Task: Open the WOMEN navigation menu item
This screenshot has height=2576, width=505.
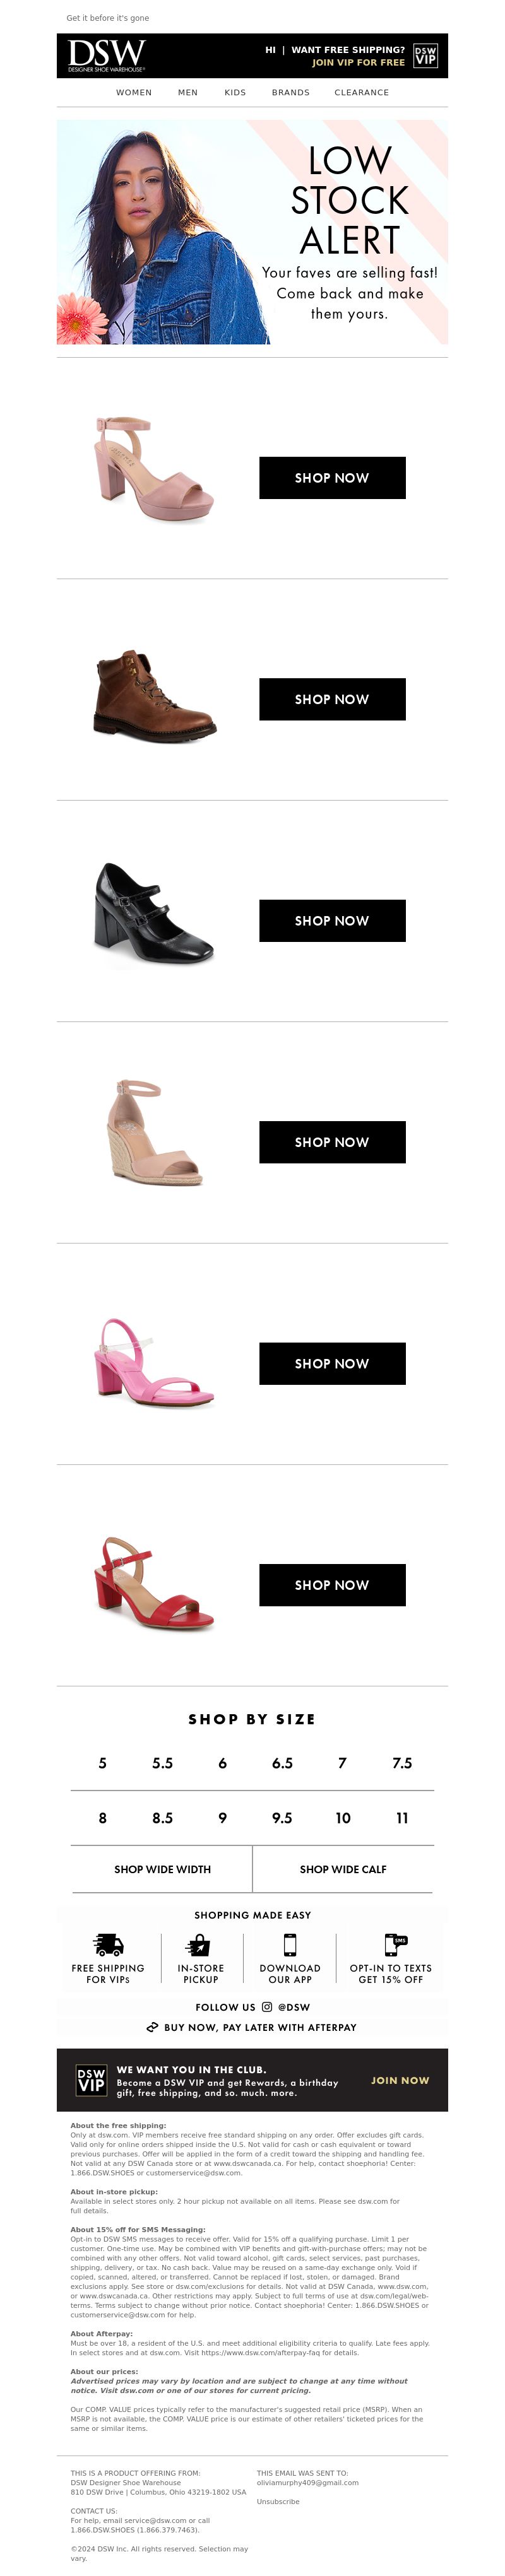Action: click(134, 92)
